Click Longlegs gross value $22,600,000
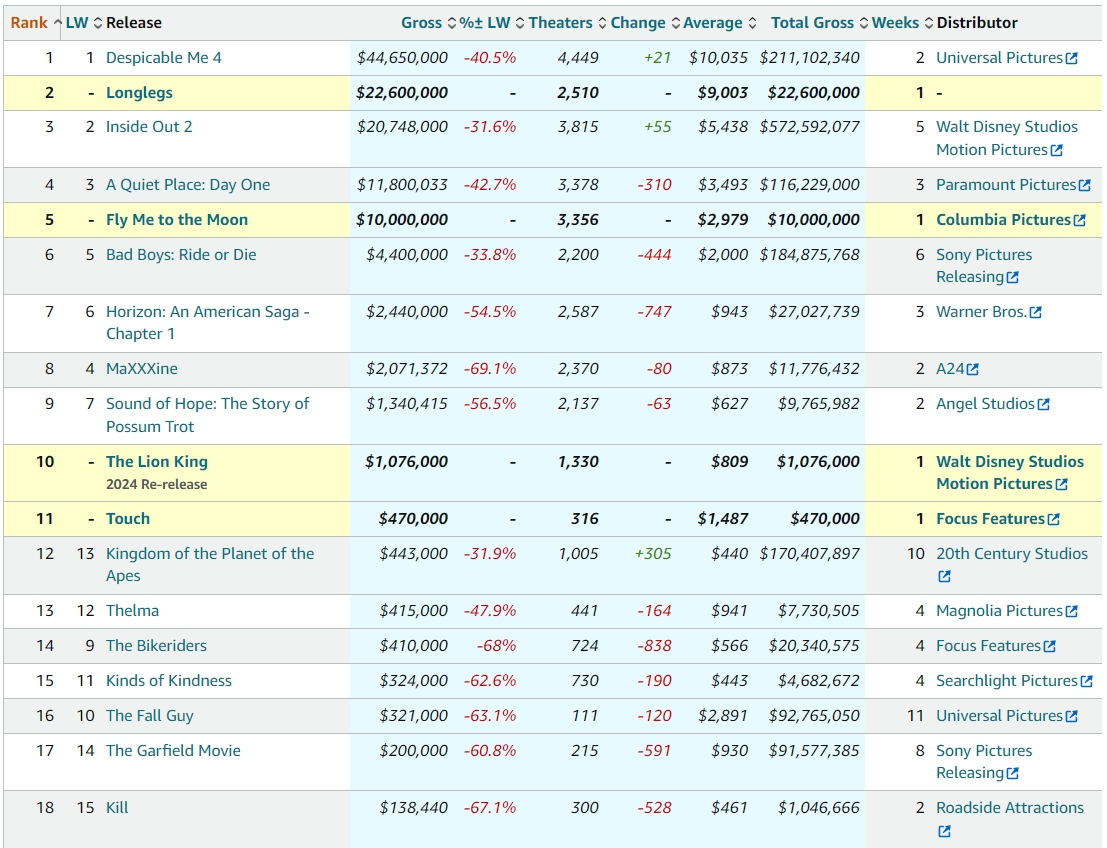 [402, 92]
